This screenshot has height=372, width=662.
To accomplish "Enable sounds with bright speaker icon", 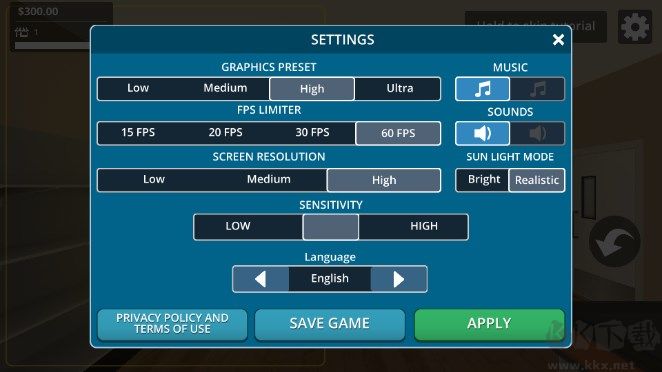I will tap(483, 133).
